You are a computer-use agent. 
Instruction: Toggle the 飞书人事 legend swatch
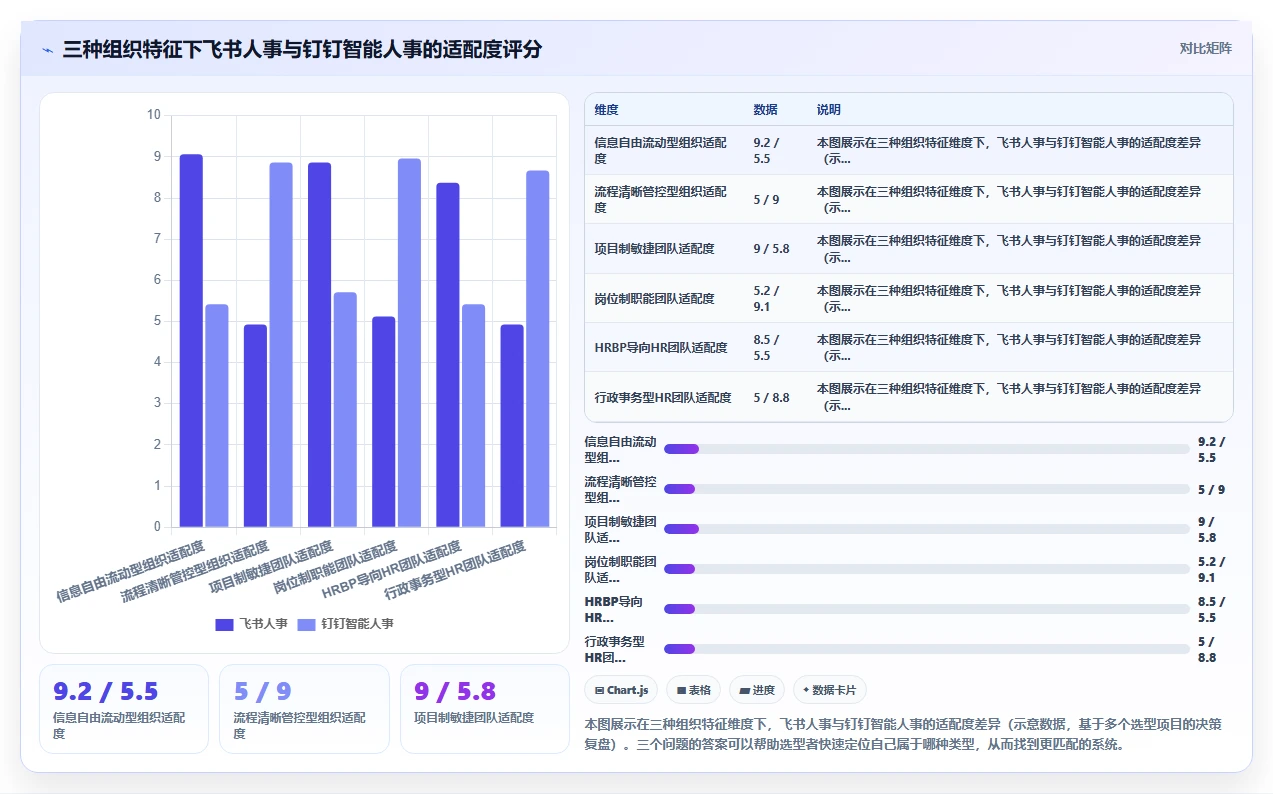(224, 624)
